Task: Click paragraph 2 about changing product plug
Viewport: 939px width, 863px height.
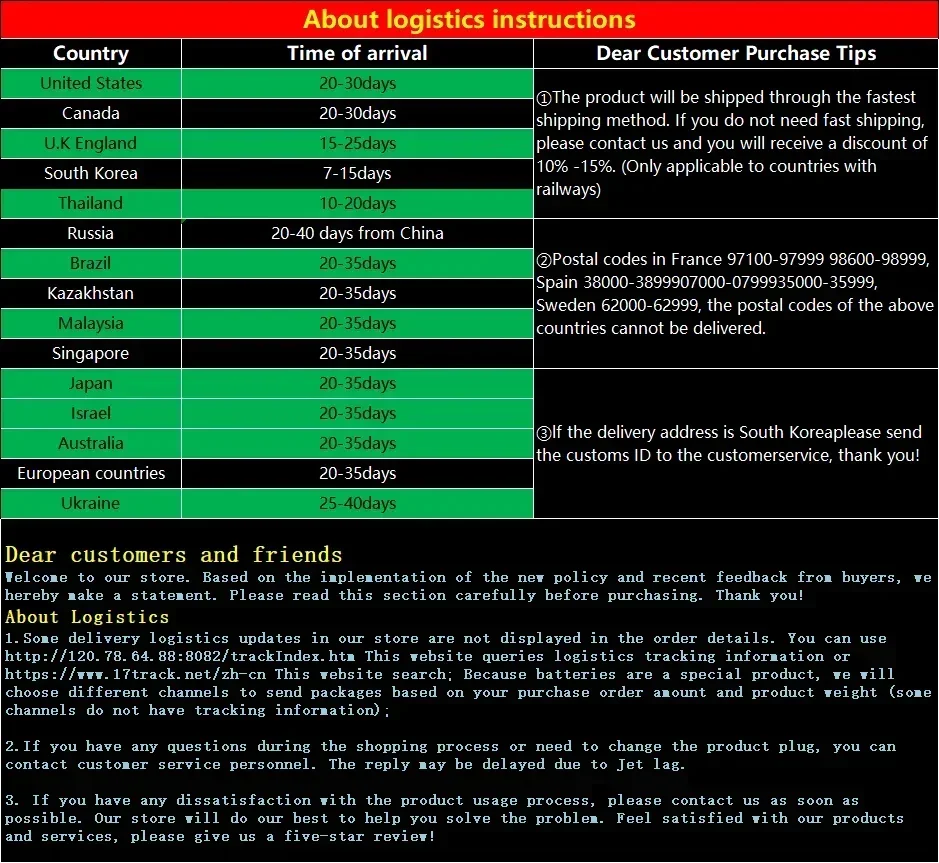Action: pos(450,755)
